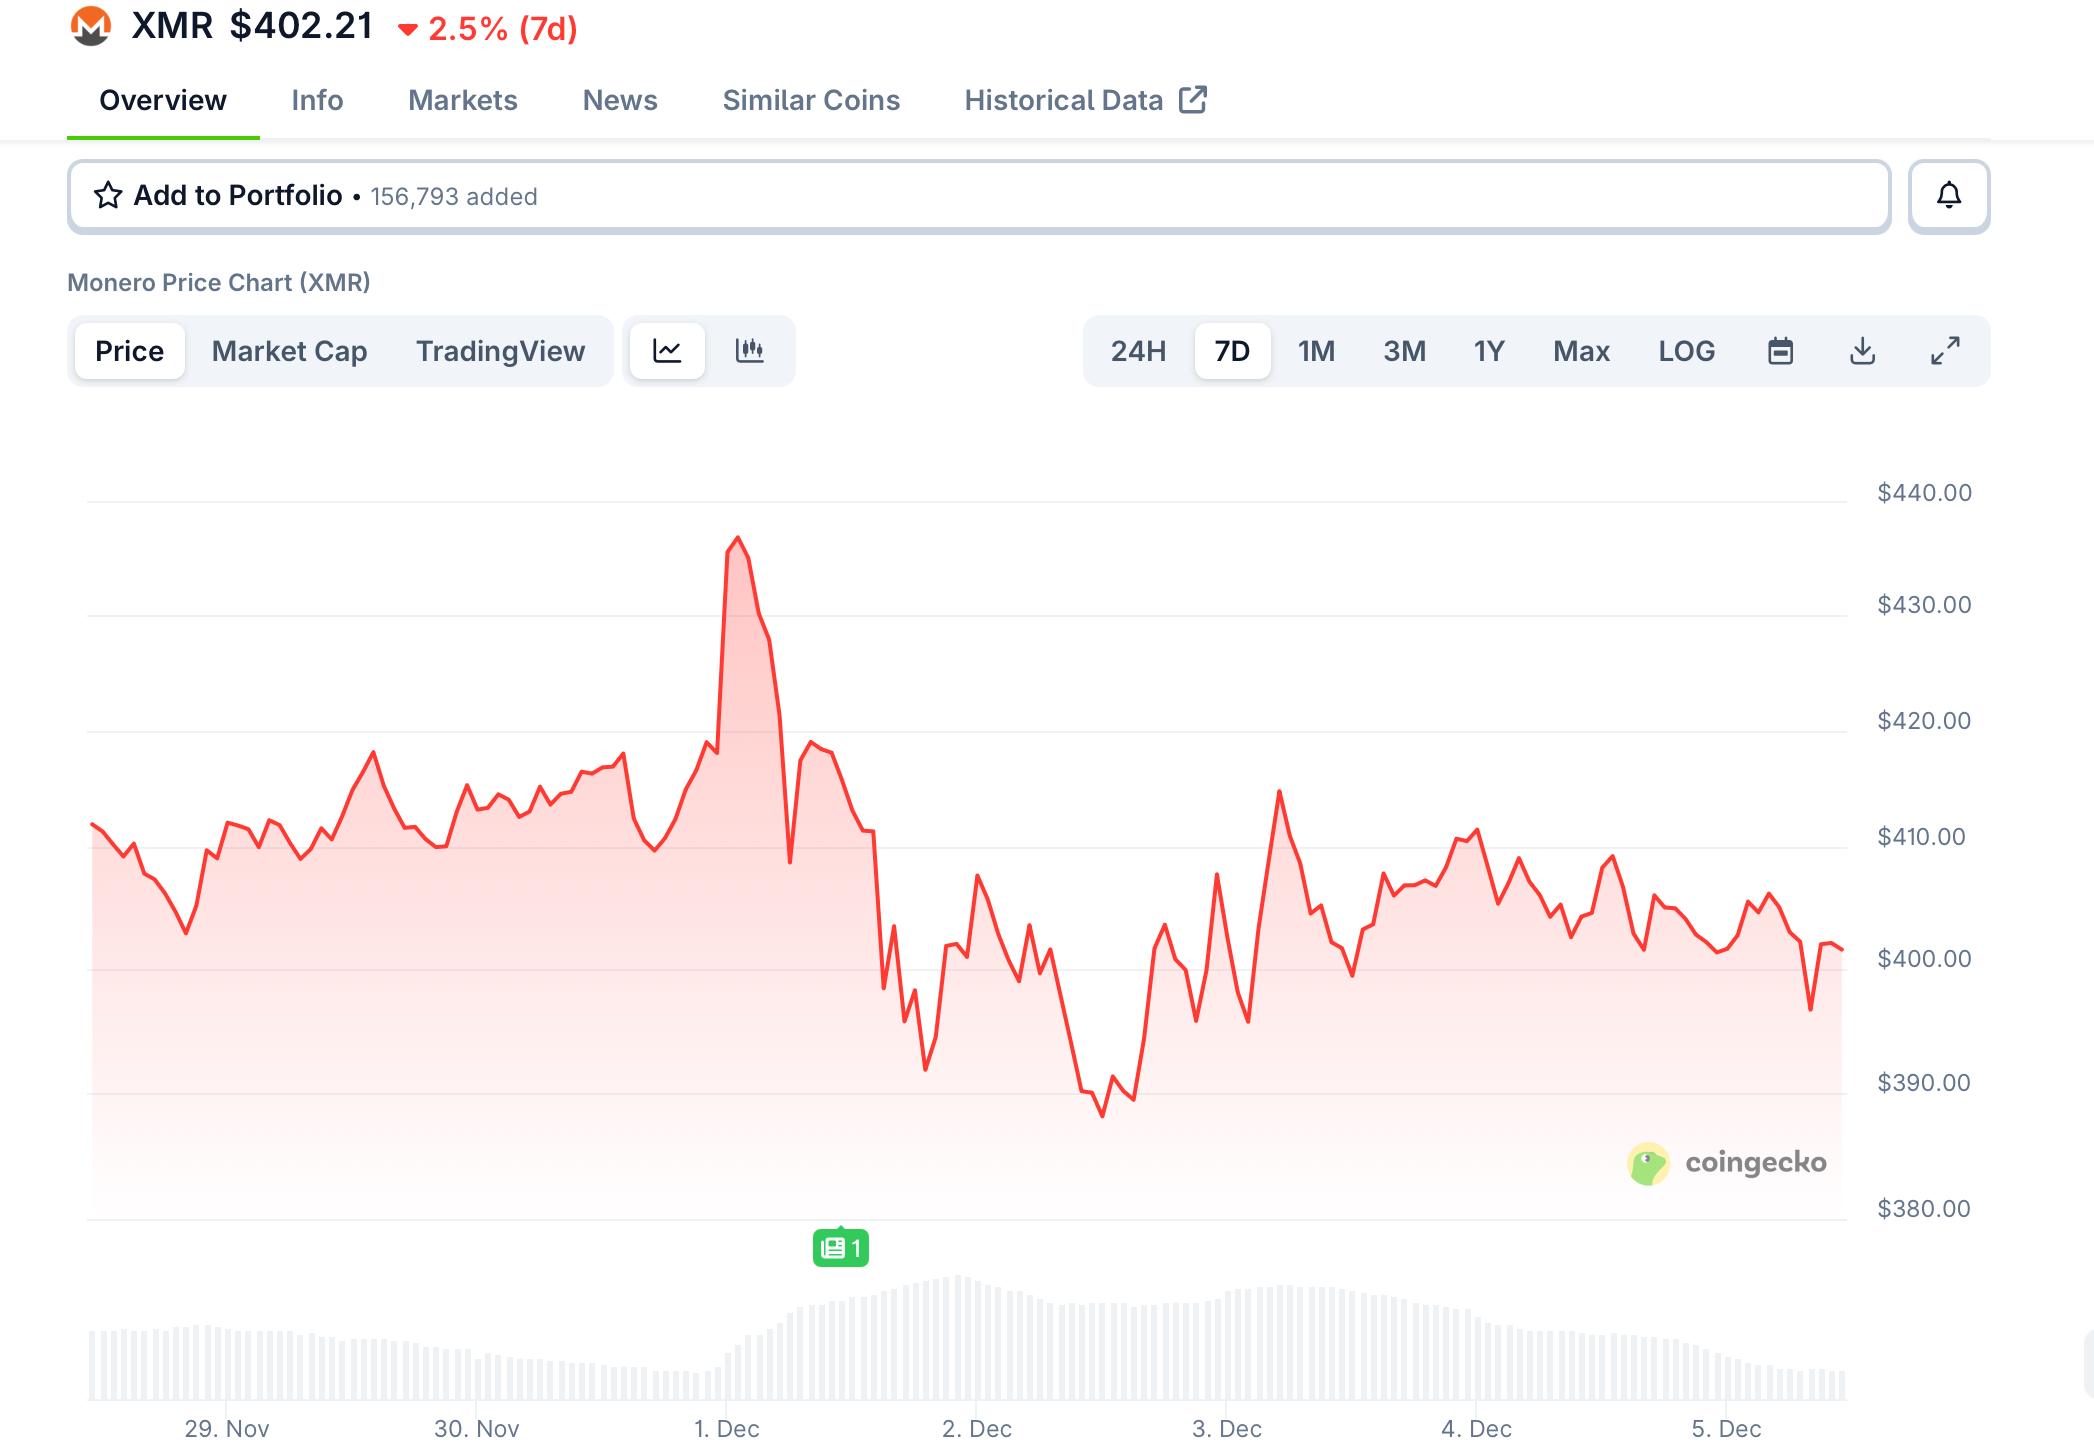Viewport: 2094px width, 1445px height.
Task: Open the Markets tab
Action: coord(462,100)
